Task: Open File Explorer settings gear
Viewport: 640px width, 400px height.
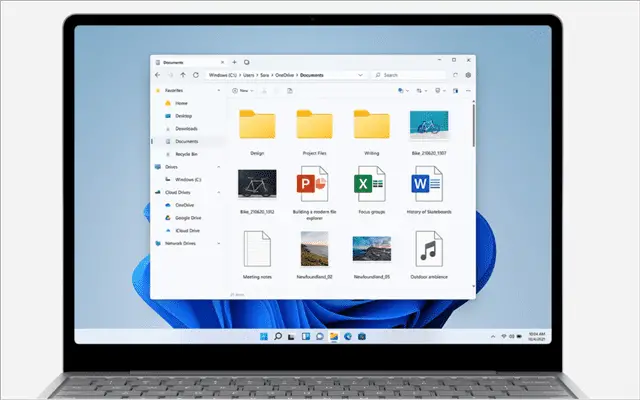Action: (468, 75)
